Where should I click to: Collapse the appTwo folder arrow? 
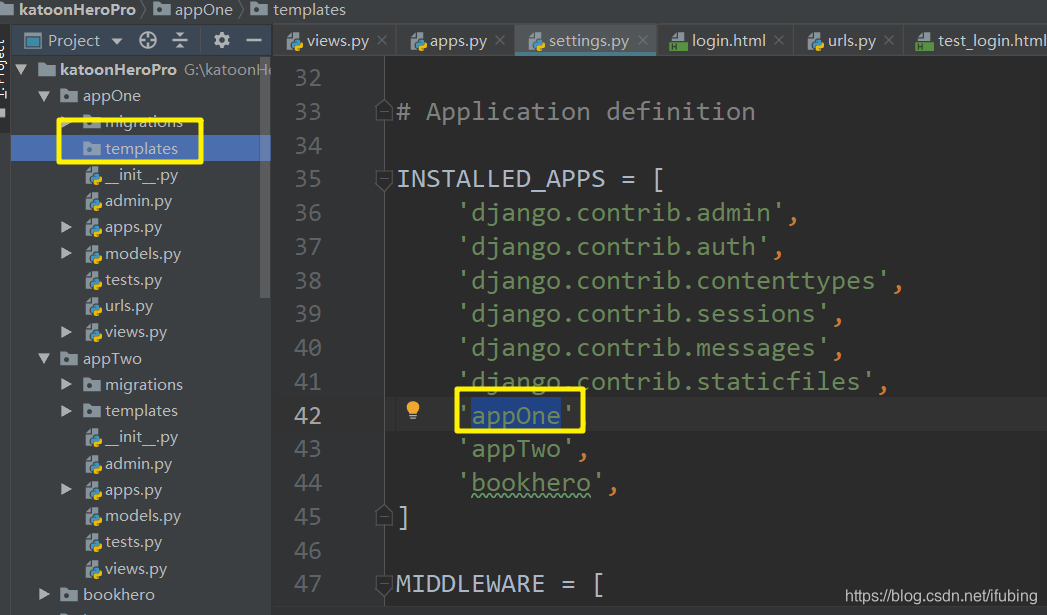44,359
